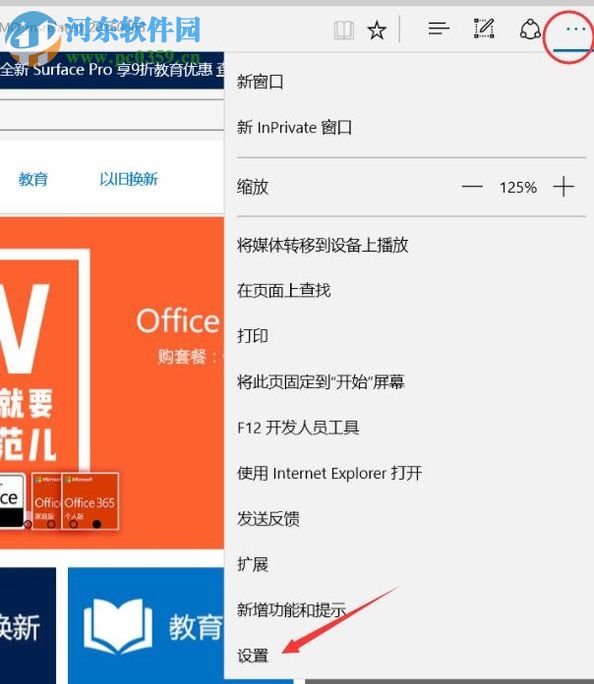
Task: Click the 购套餐 text on banner
Action: point(187,356)
